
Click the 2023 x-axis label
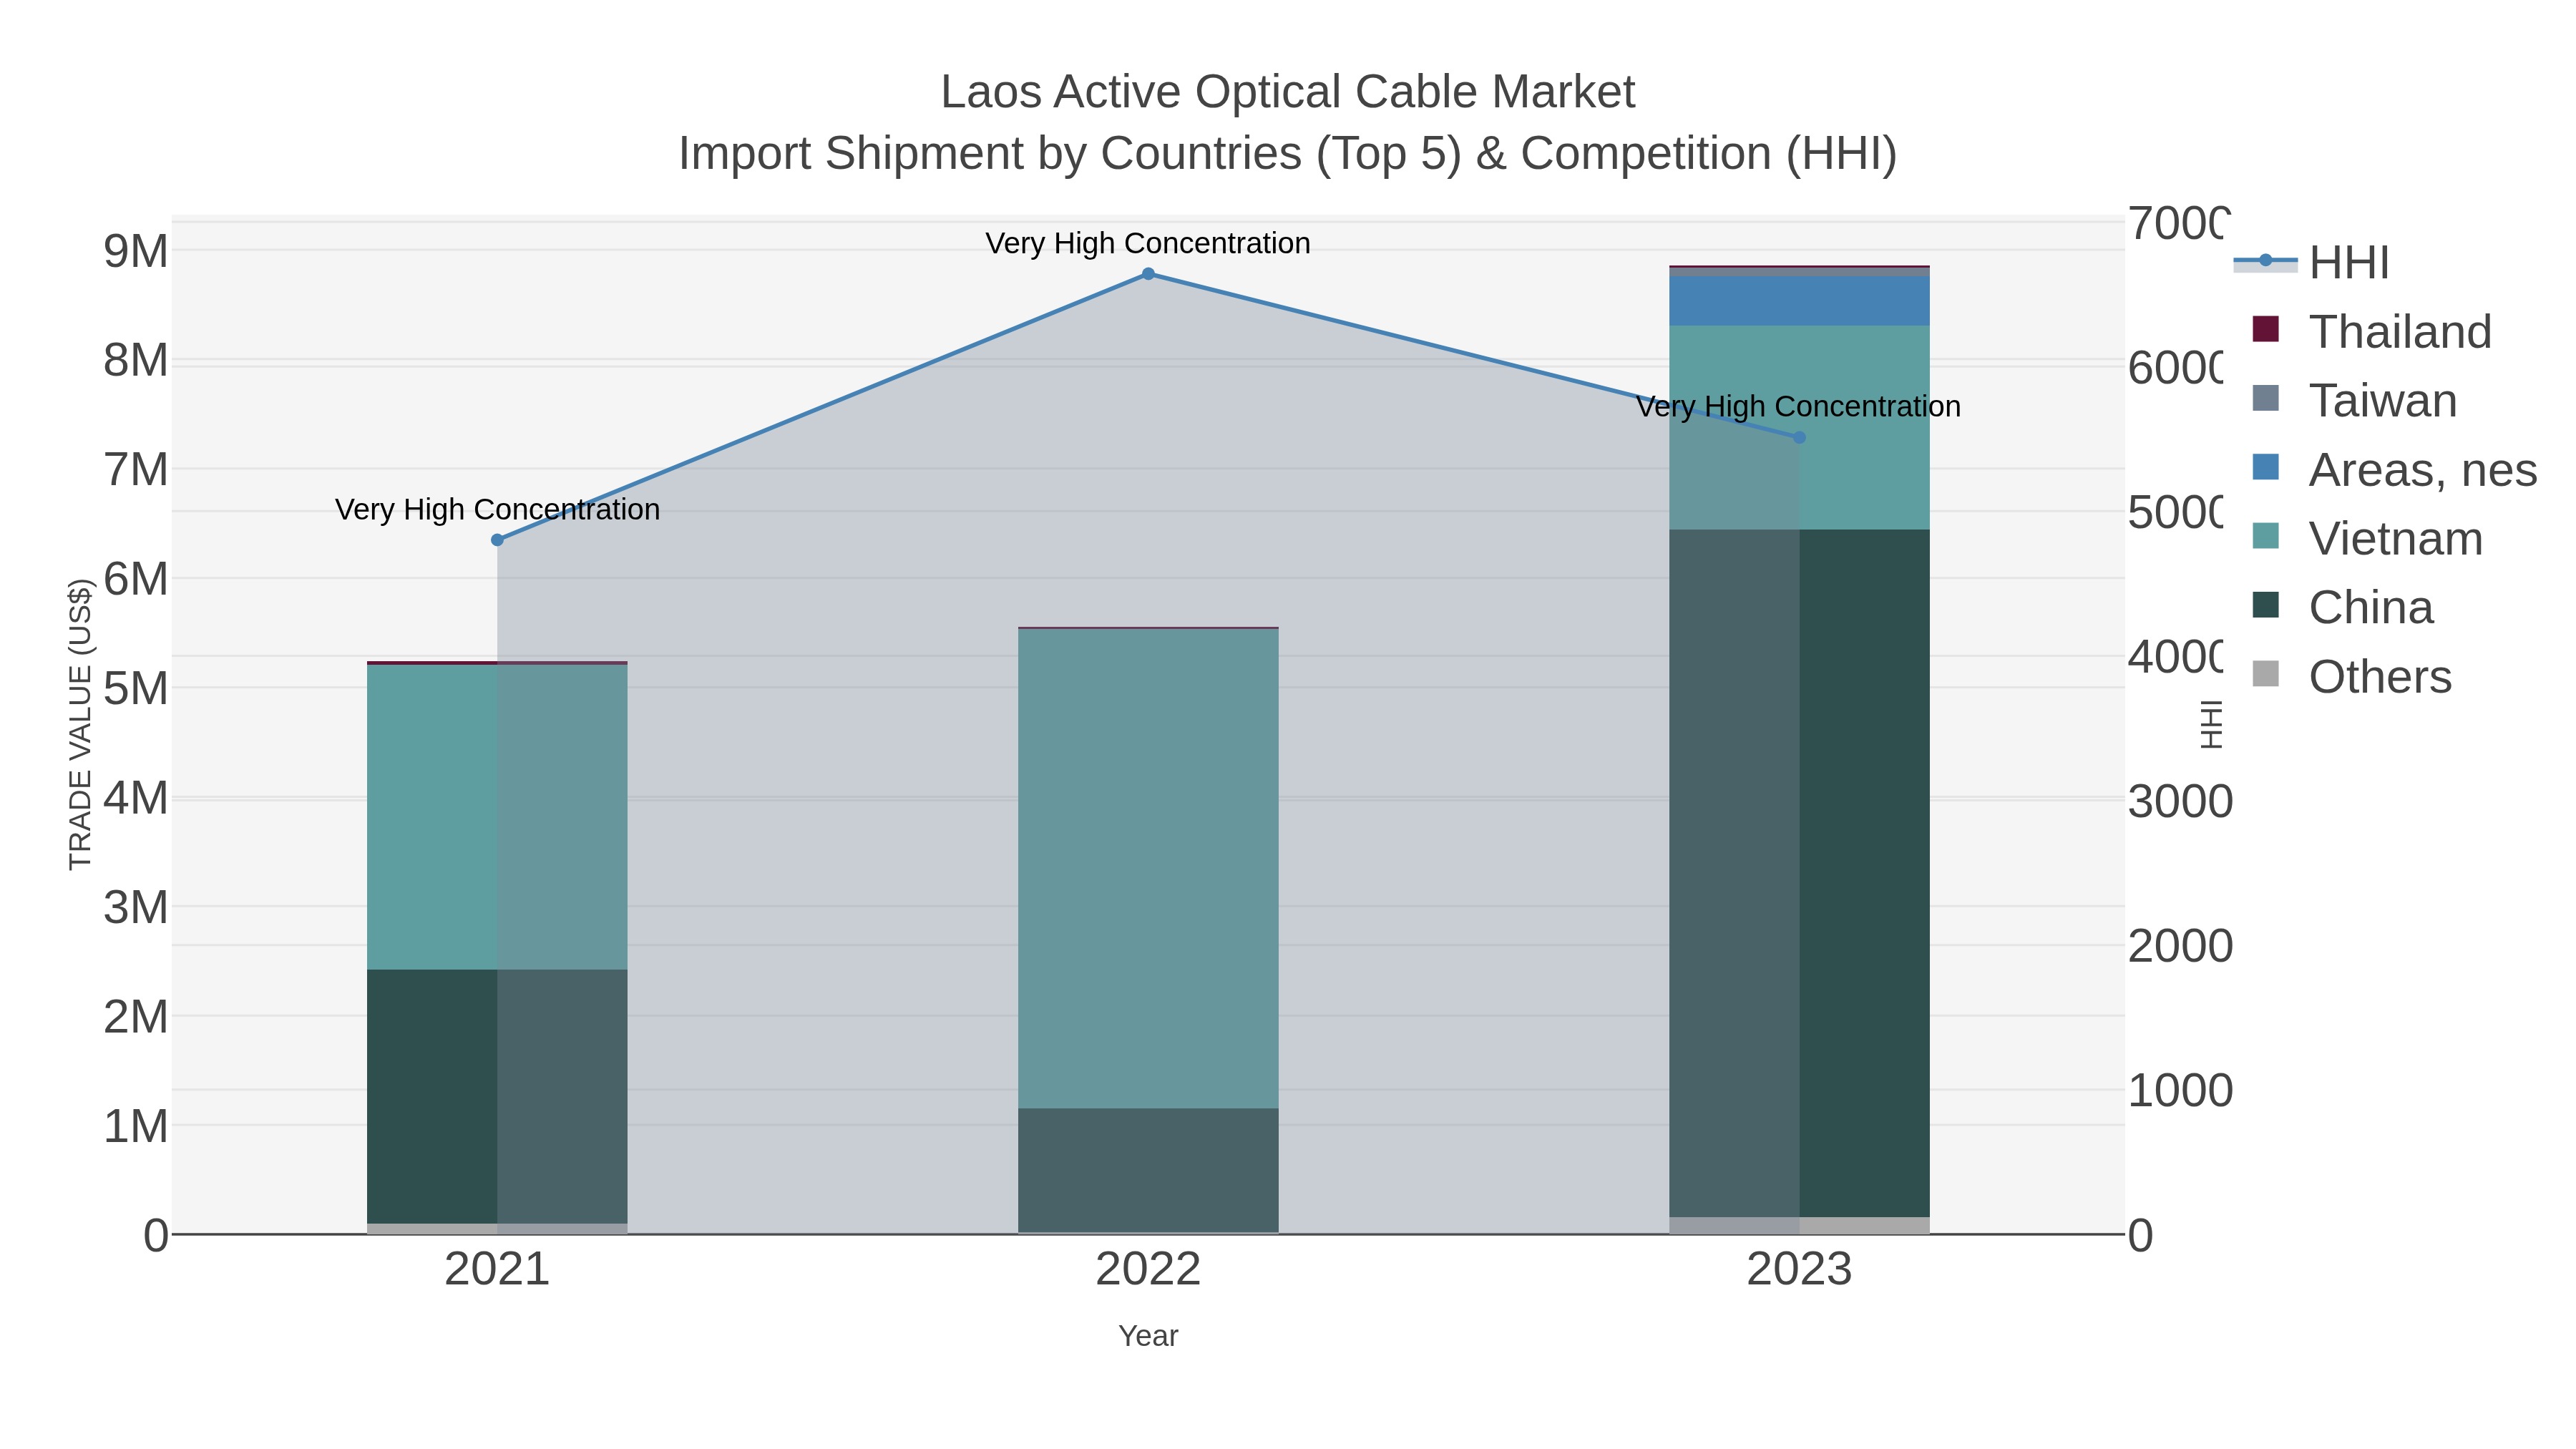(1799, 1269)
